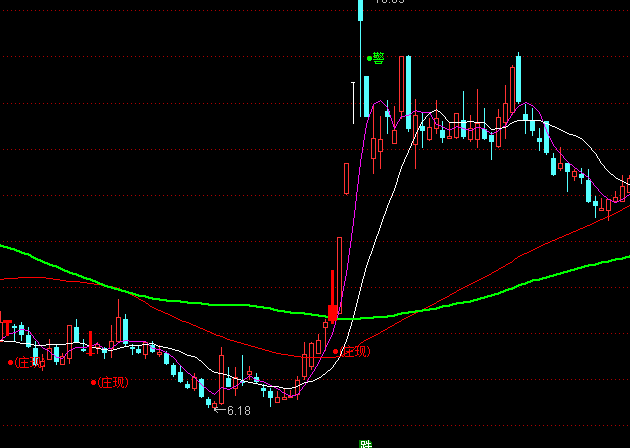The width and height of the screenshot is (630, 448).
Task: Click the cyan candle at the second peak
Action: pyautogui.click(x=518, y=82)
